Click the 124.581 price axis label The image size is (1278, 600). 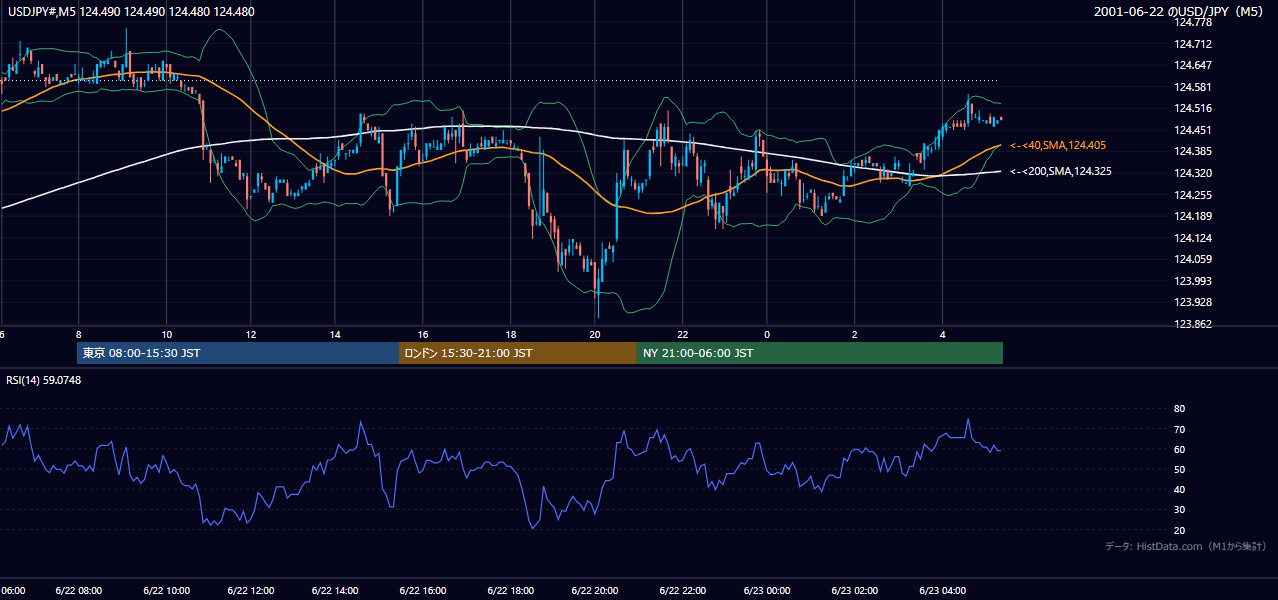pyautogui.click(x=1195, y=87)
